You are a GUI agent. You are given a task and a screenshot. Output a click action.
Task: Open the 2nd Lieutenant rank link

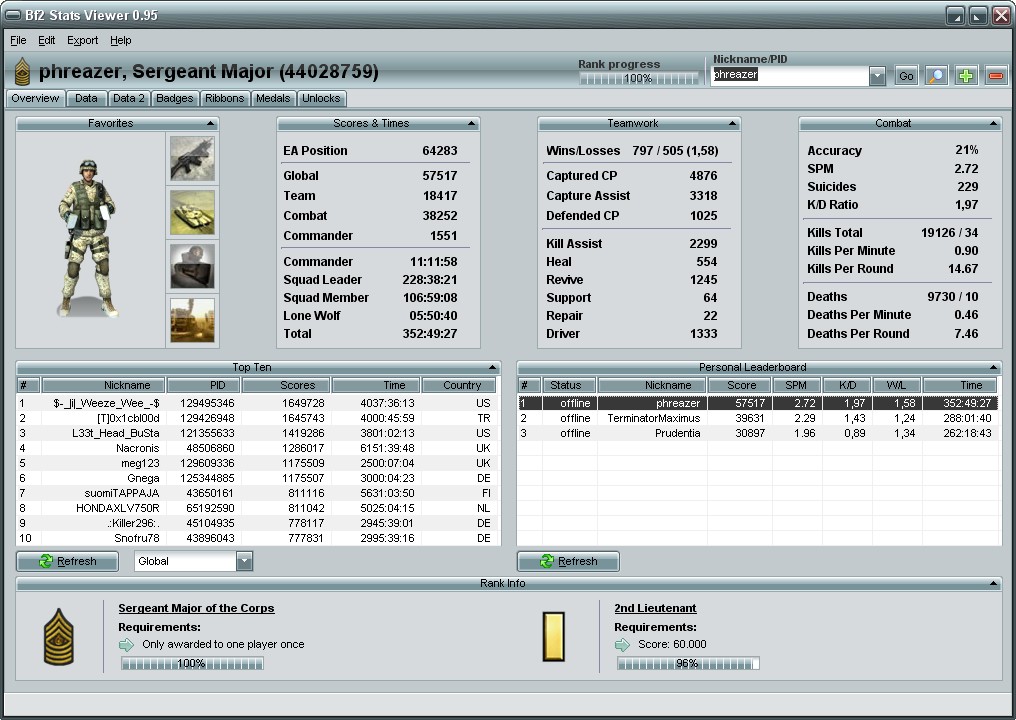[x=655, y=609]
